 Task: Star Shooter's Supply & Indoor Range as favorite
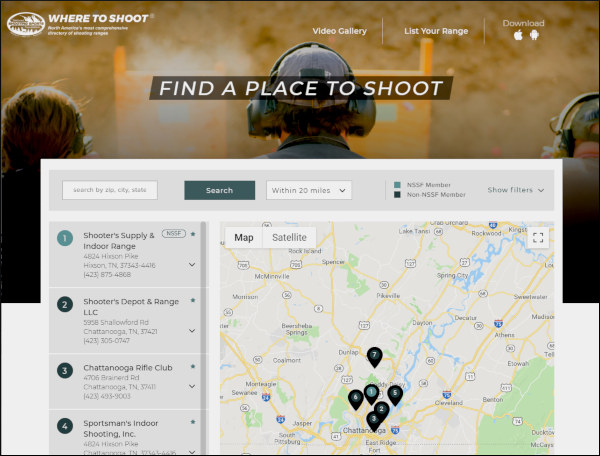point(193,233)
